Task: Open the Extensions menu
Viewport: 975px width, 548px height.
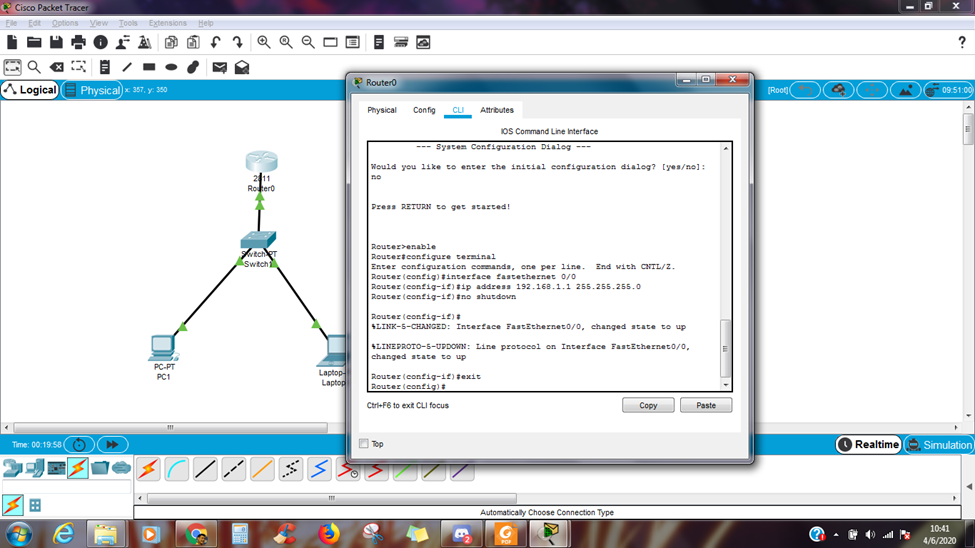Action: (167, 23)
